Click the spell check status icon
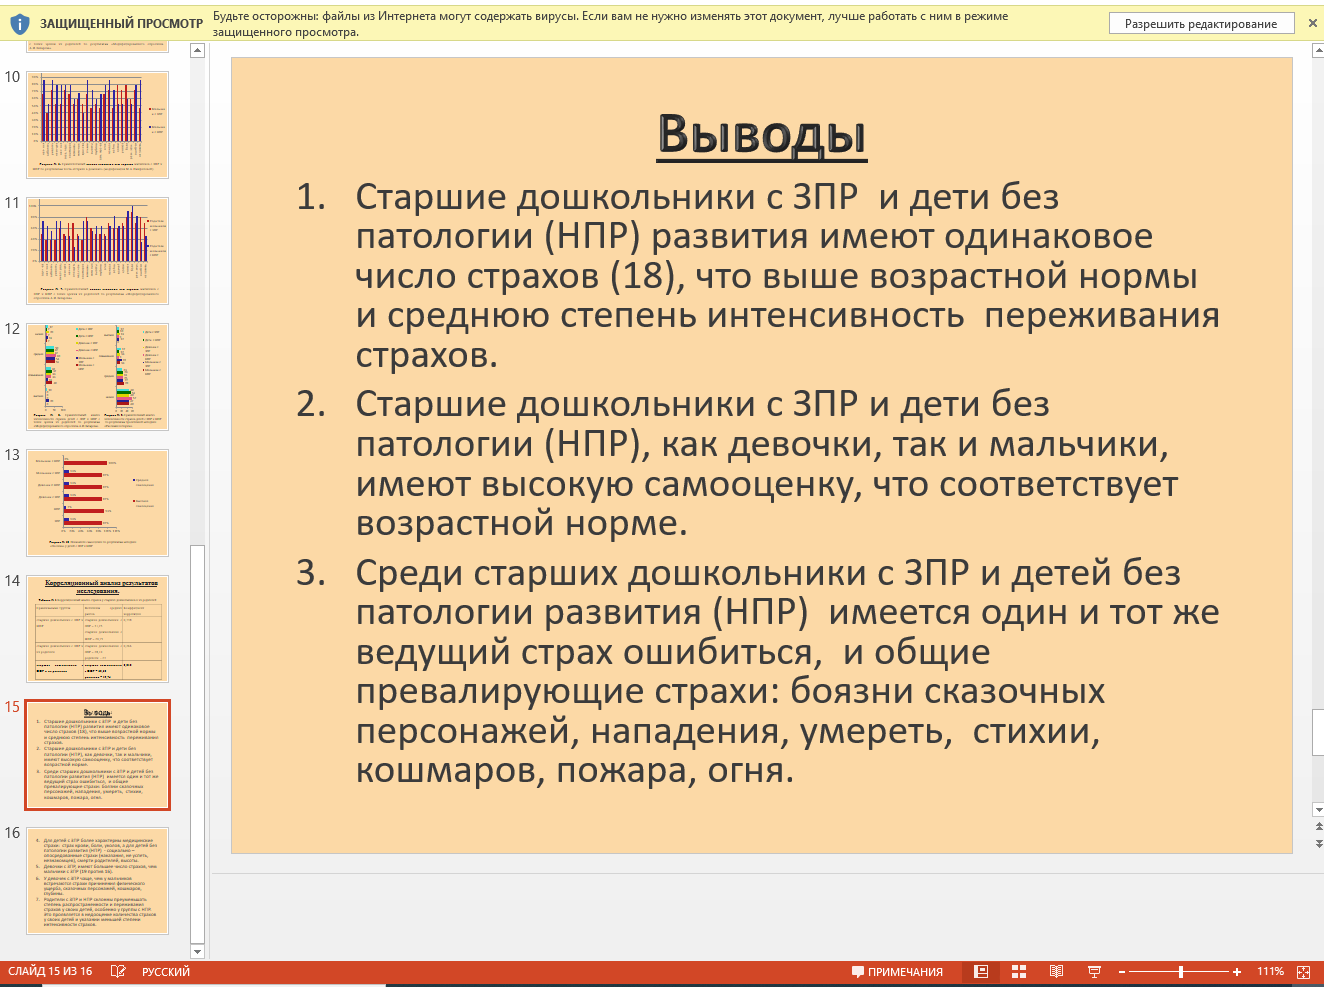Viewport: 1324px width, 987px height. (118, 972)
